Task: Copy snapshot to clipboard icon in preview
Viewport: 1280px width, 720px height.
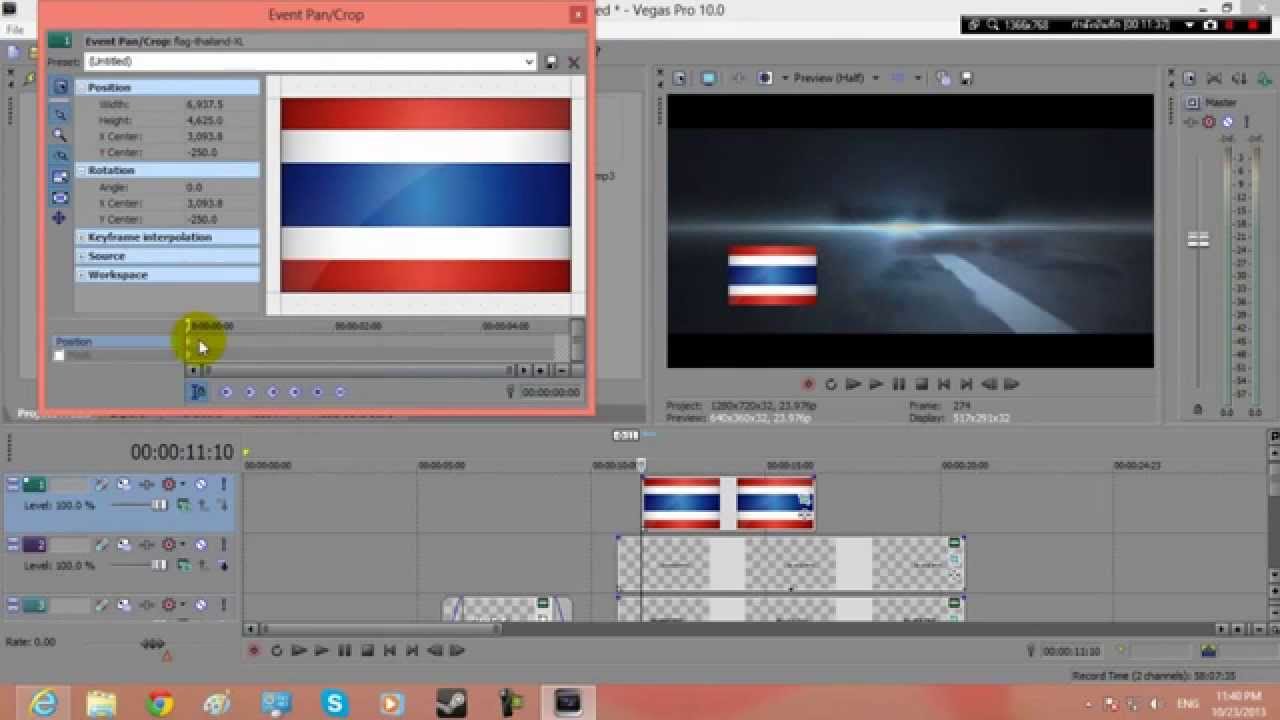Action: coord(943,78)
